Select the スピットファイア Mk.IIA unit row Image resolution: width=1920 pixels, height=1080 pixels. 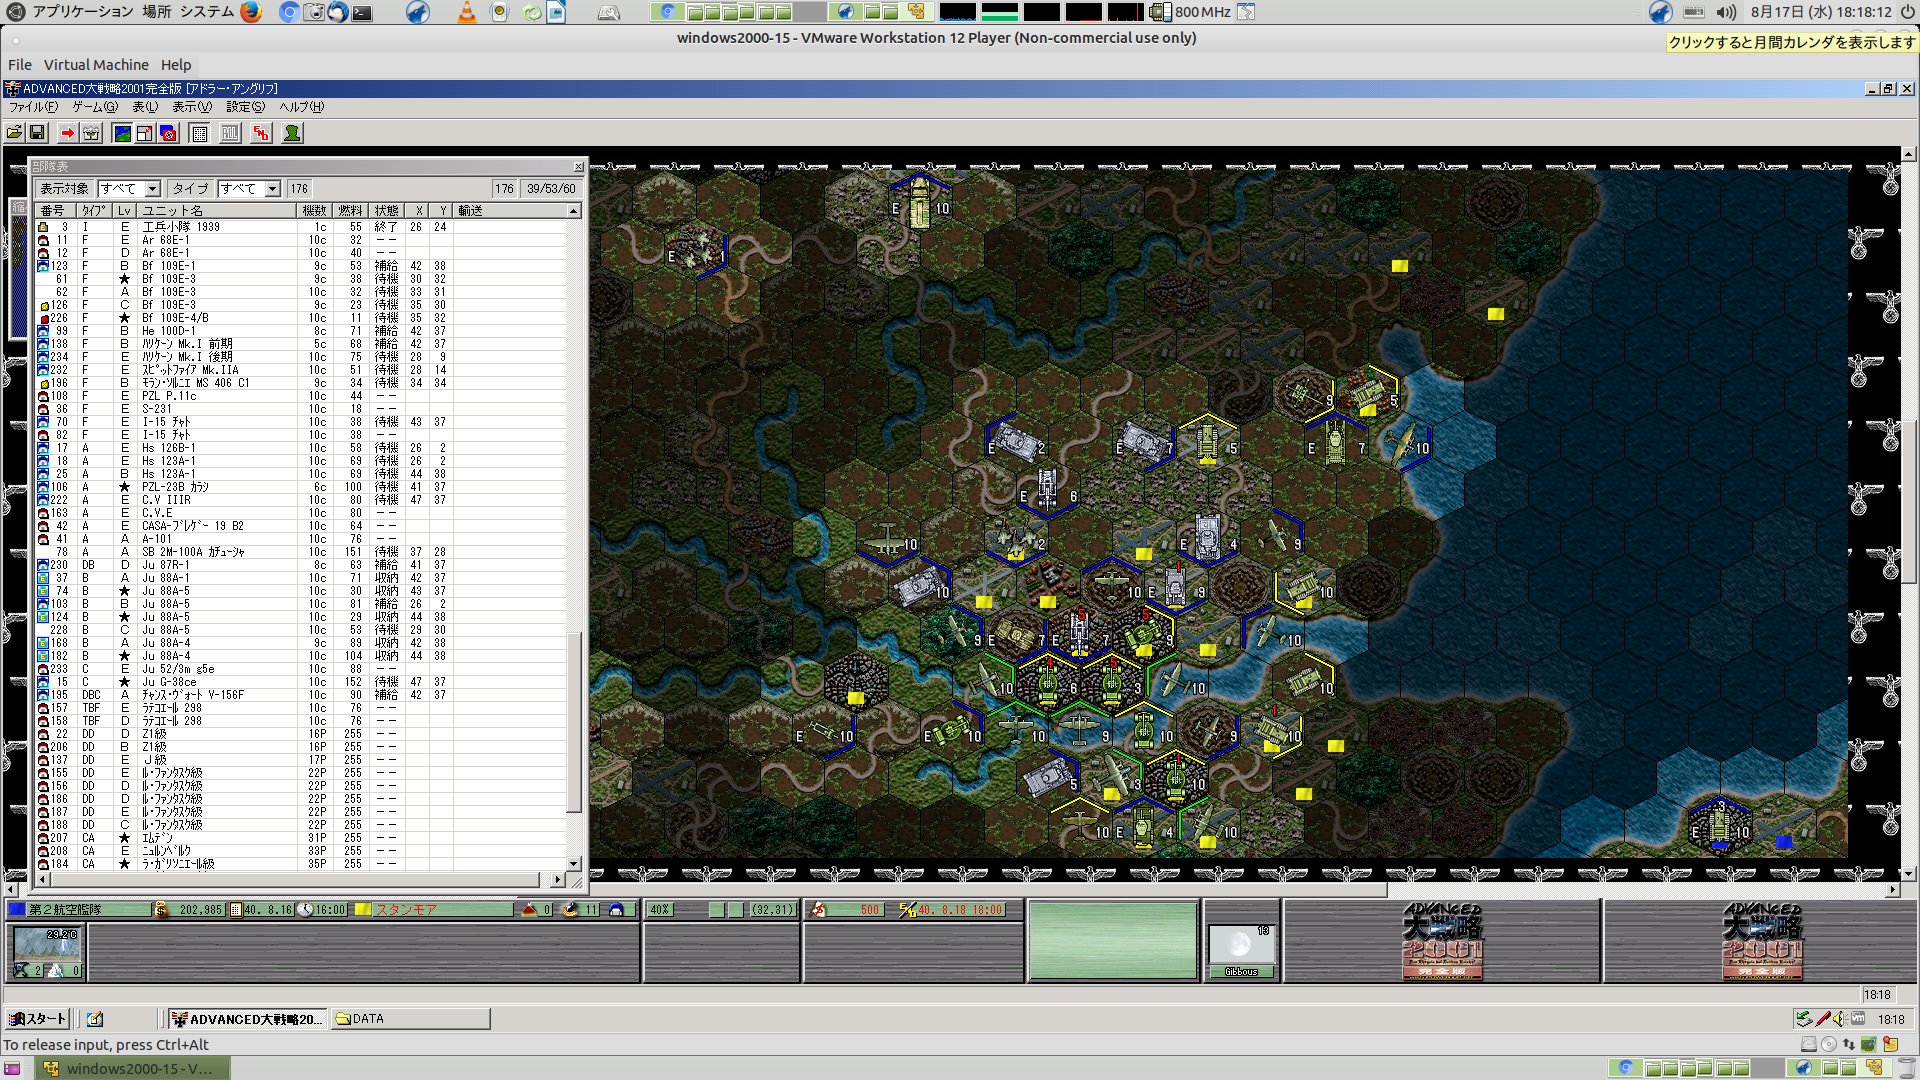click(300, 370)
